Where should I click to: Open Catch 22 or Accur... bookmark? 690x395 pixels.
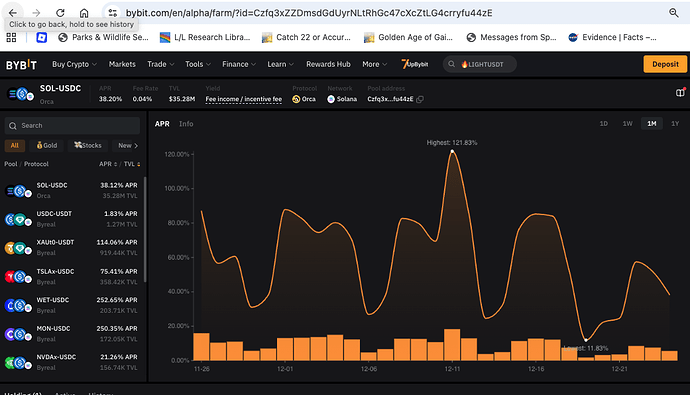(306, 37)
